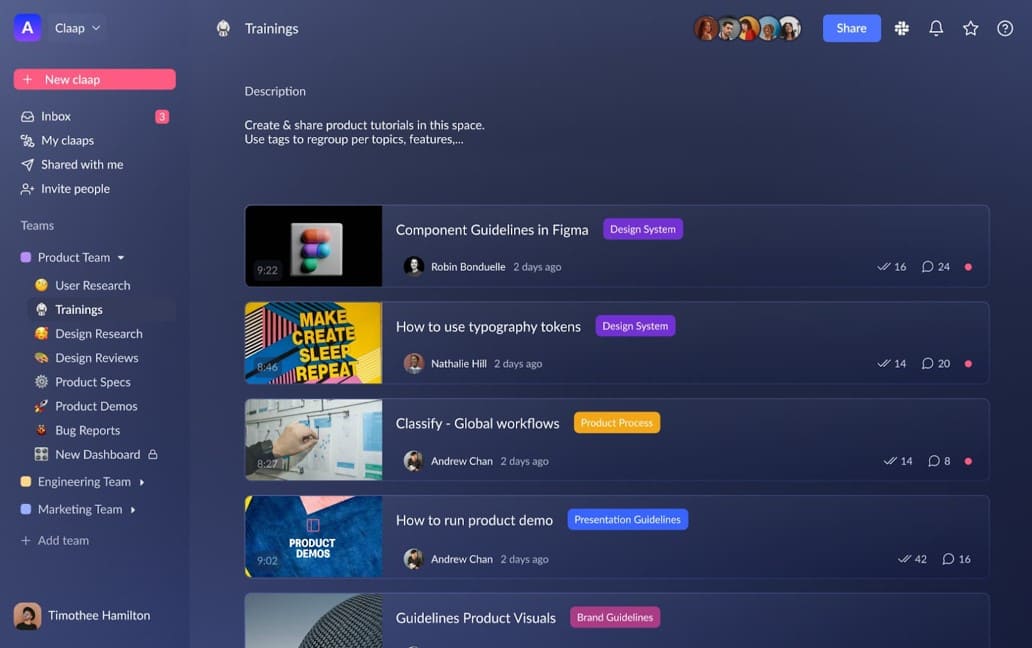Click the Design Reviews palette icon
This screenshot has width=1032, height=648.
(x=41, y=358)
